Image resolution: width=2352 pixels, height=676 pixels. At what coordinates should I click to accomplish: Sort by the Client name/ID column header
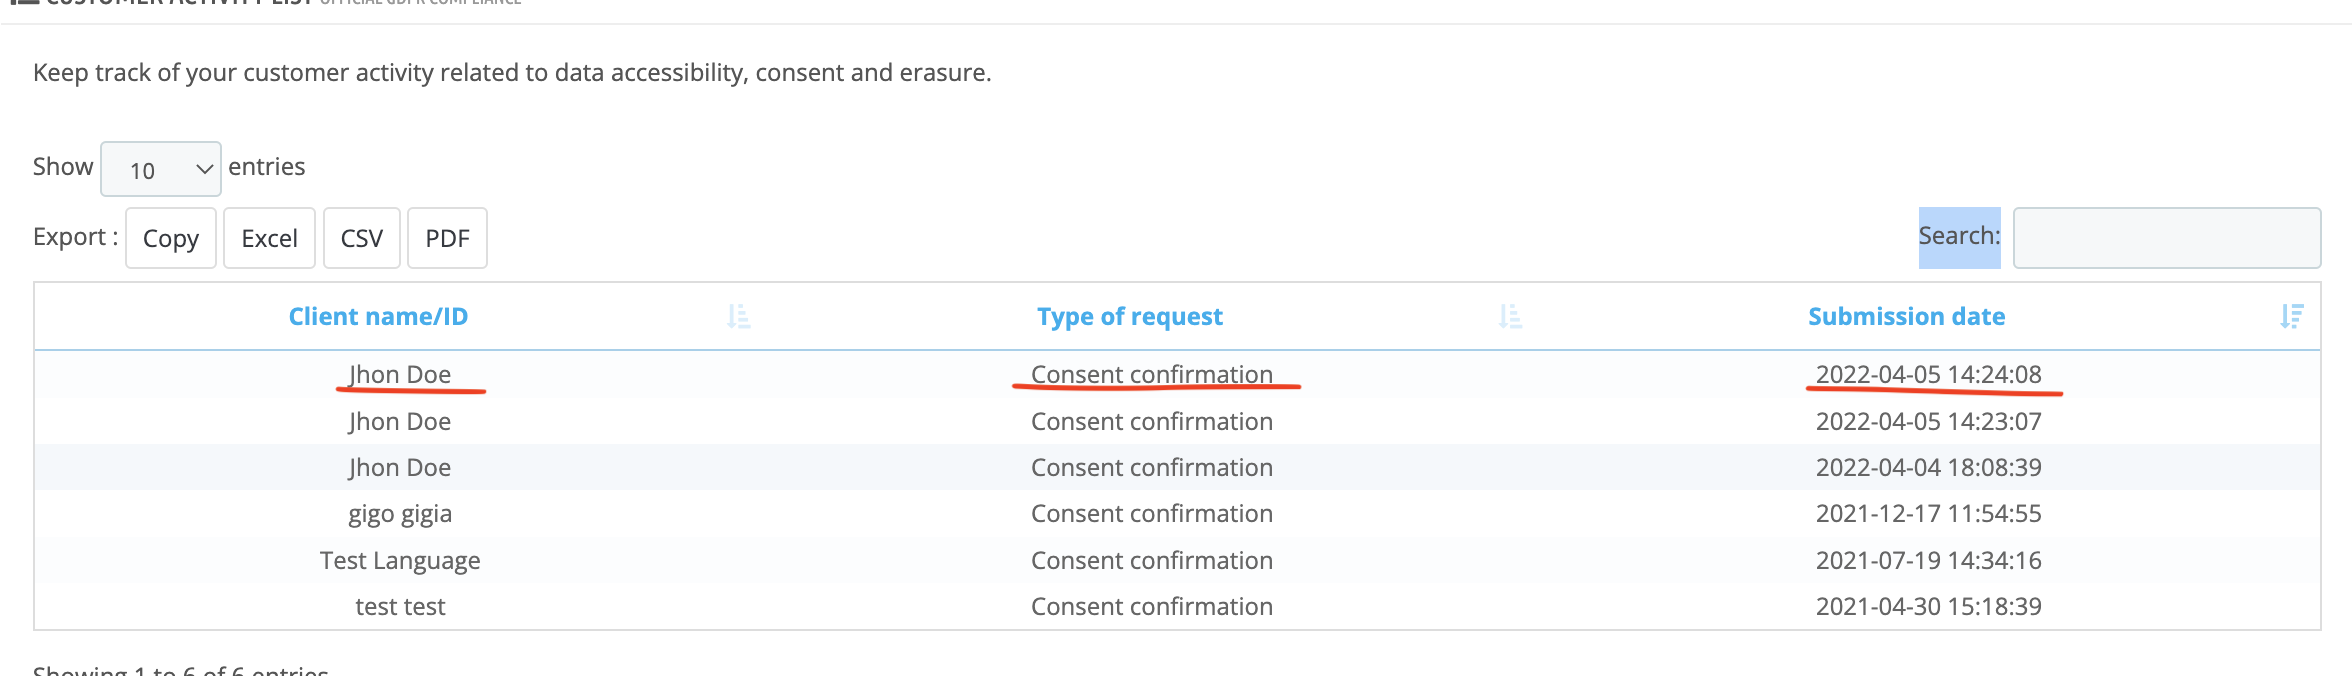pos(378,316)
